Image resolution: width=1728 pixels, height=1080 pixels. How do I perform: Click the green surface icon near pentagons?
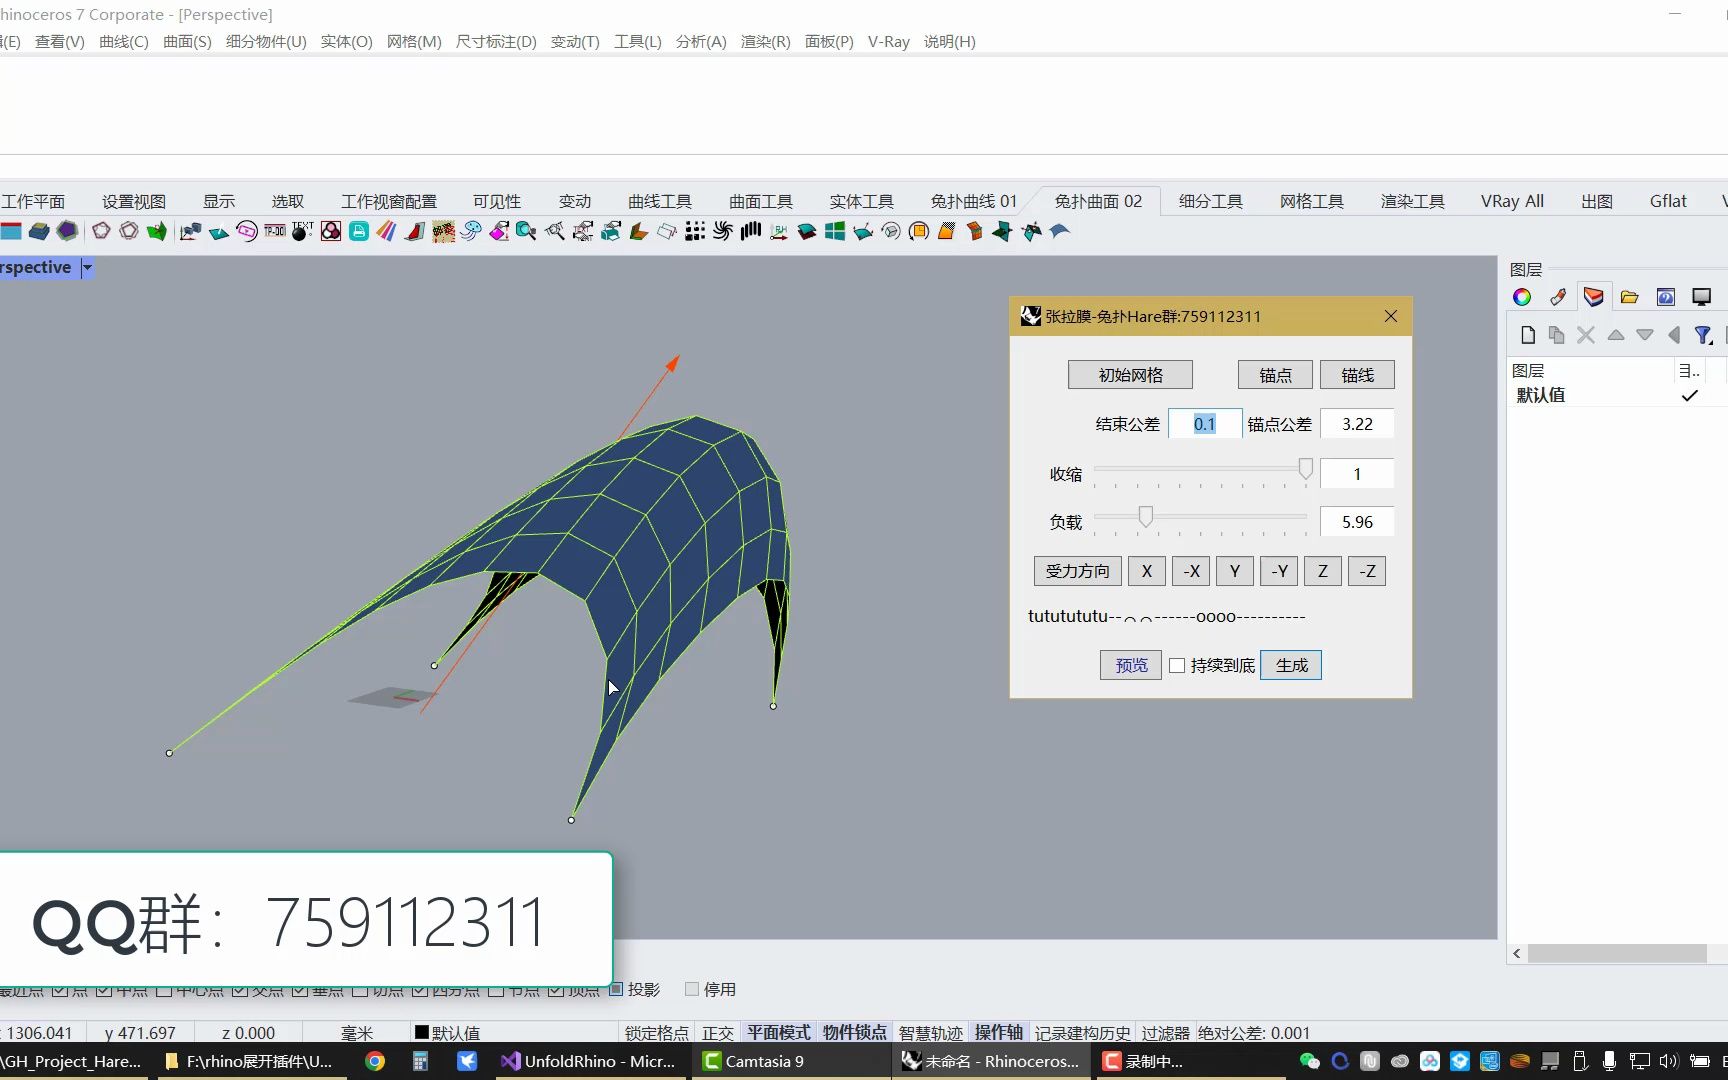pyautogui.click(x=157, y=231)
